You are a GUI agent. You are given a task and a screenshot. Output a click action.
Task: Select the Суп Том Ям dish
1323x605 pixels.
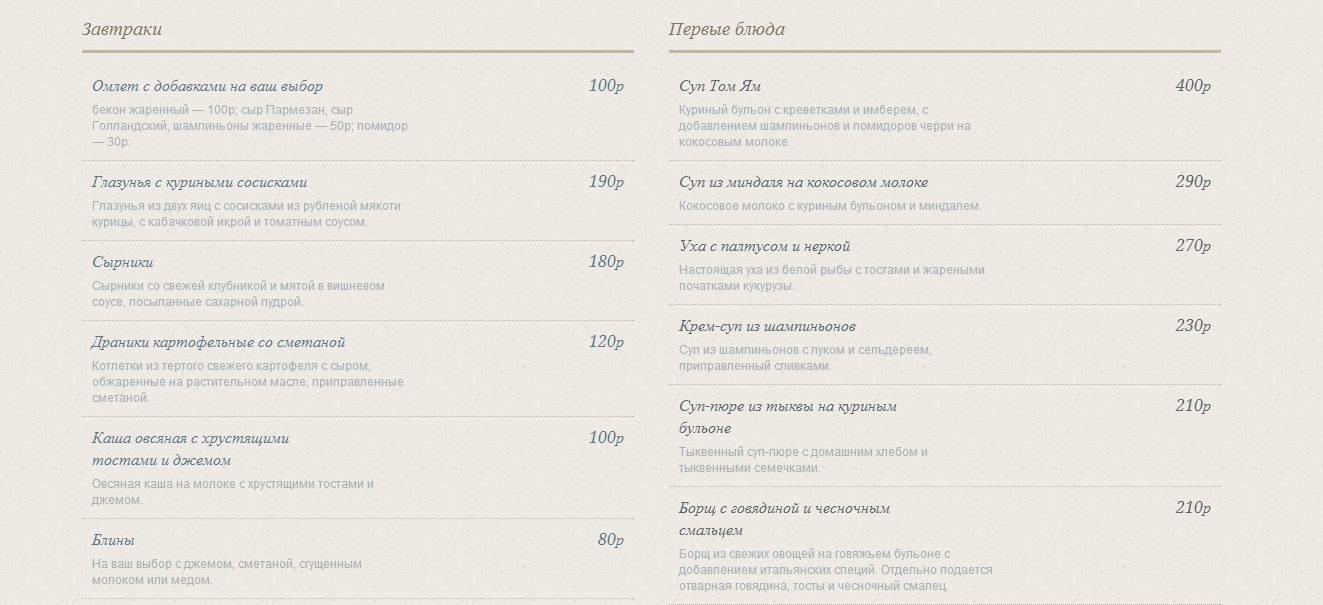pos(720,87)
